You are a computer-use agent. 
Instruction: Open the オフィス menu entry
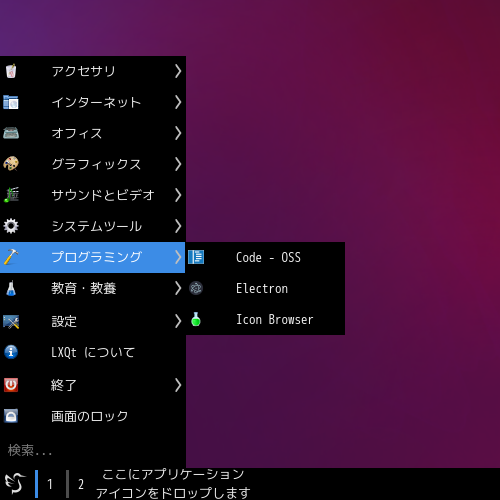[x=93, y=133]
